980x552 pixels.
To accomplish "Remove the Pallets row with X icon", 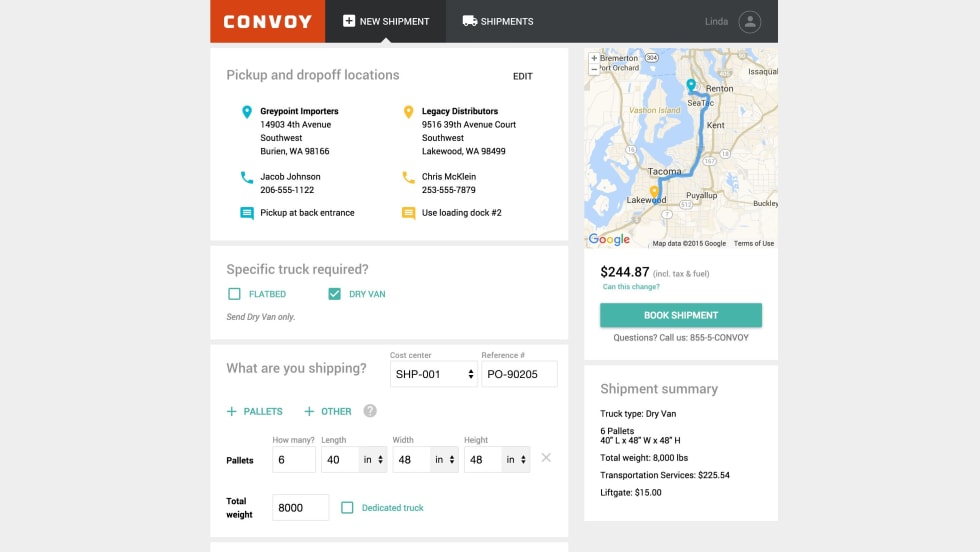I will point(546,458).
